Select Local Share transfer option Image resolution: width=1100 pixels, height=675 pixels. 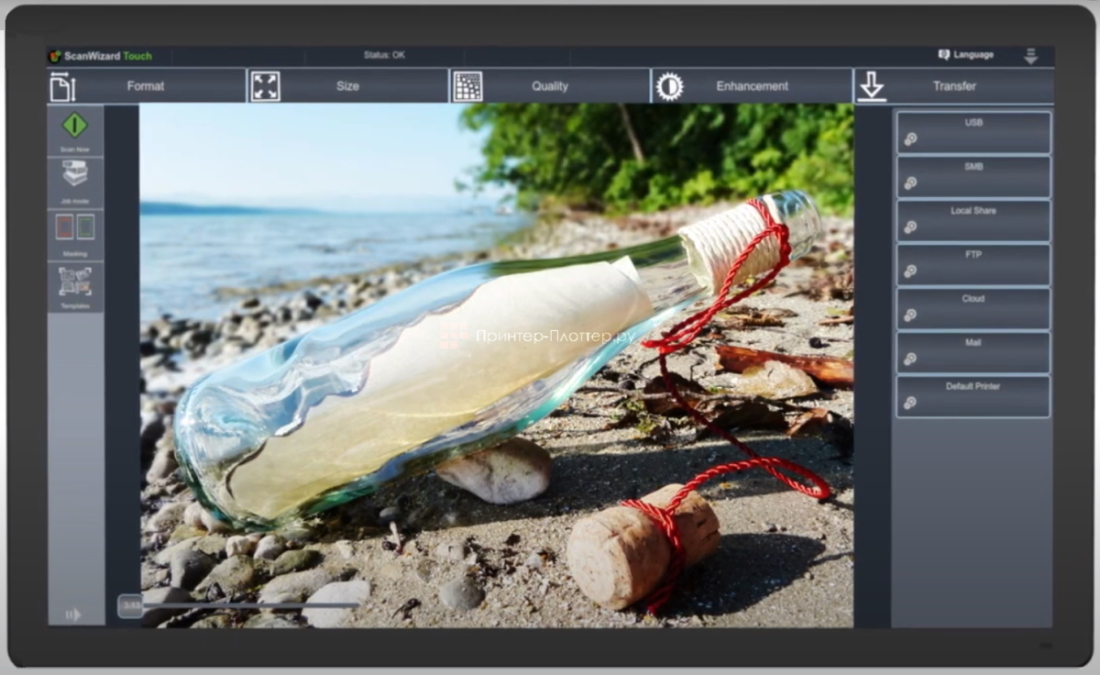[x=973, y=220]
